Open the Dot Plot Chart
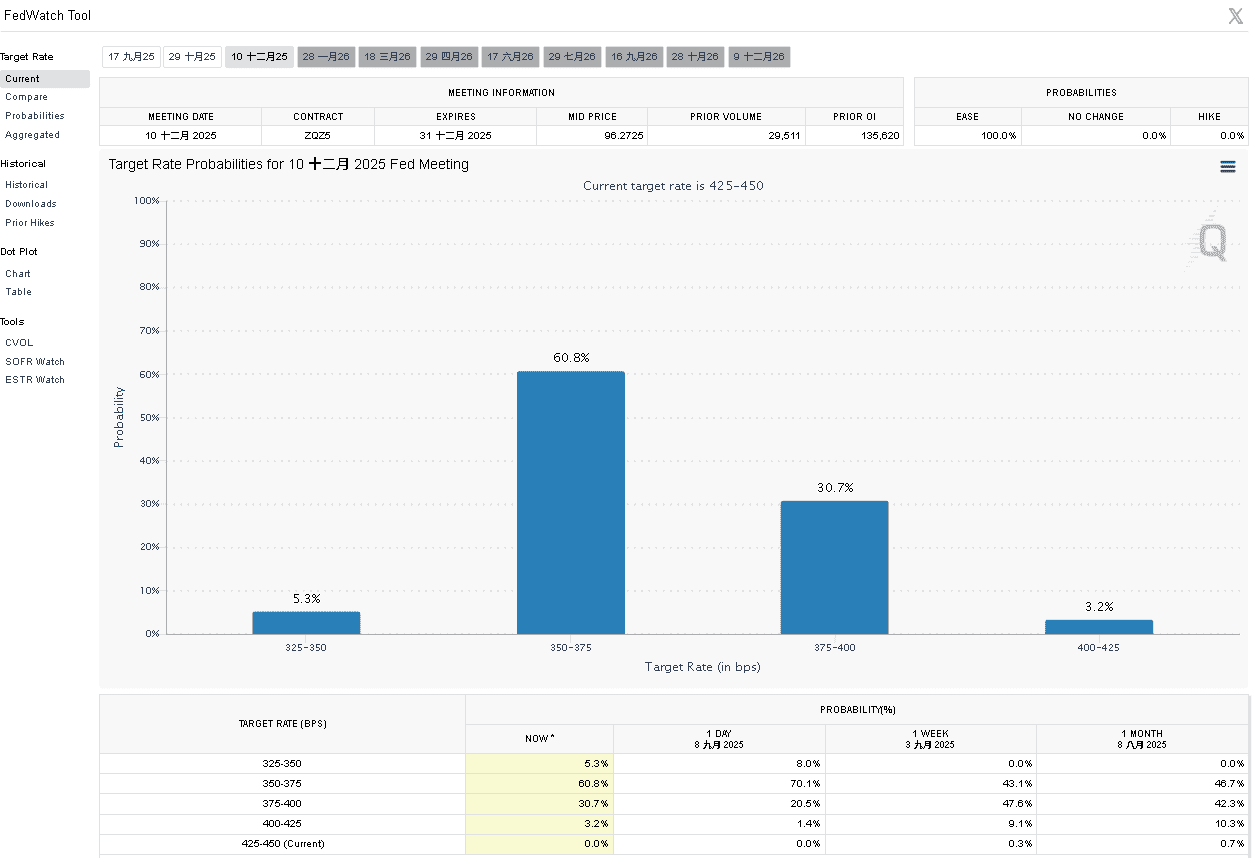1254x858 pixels. coord(18,273)
